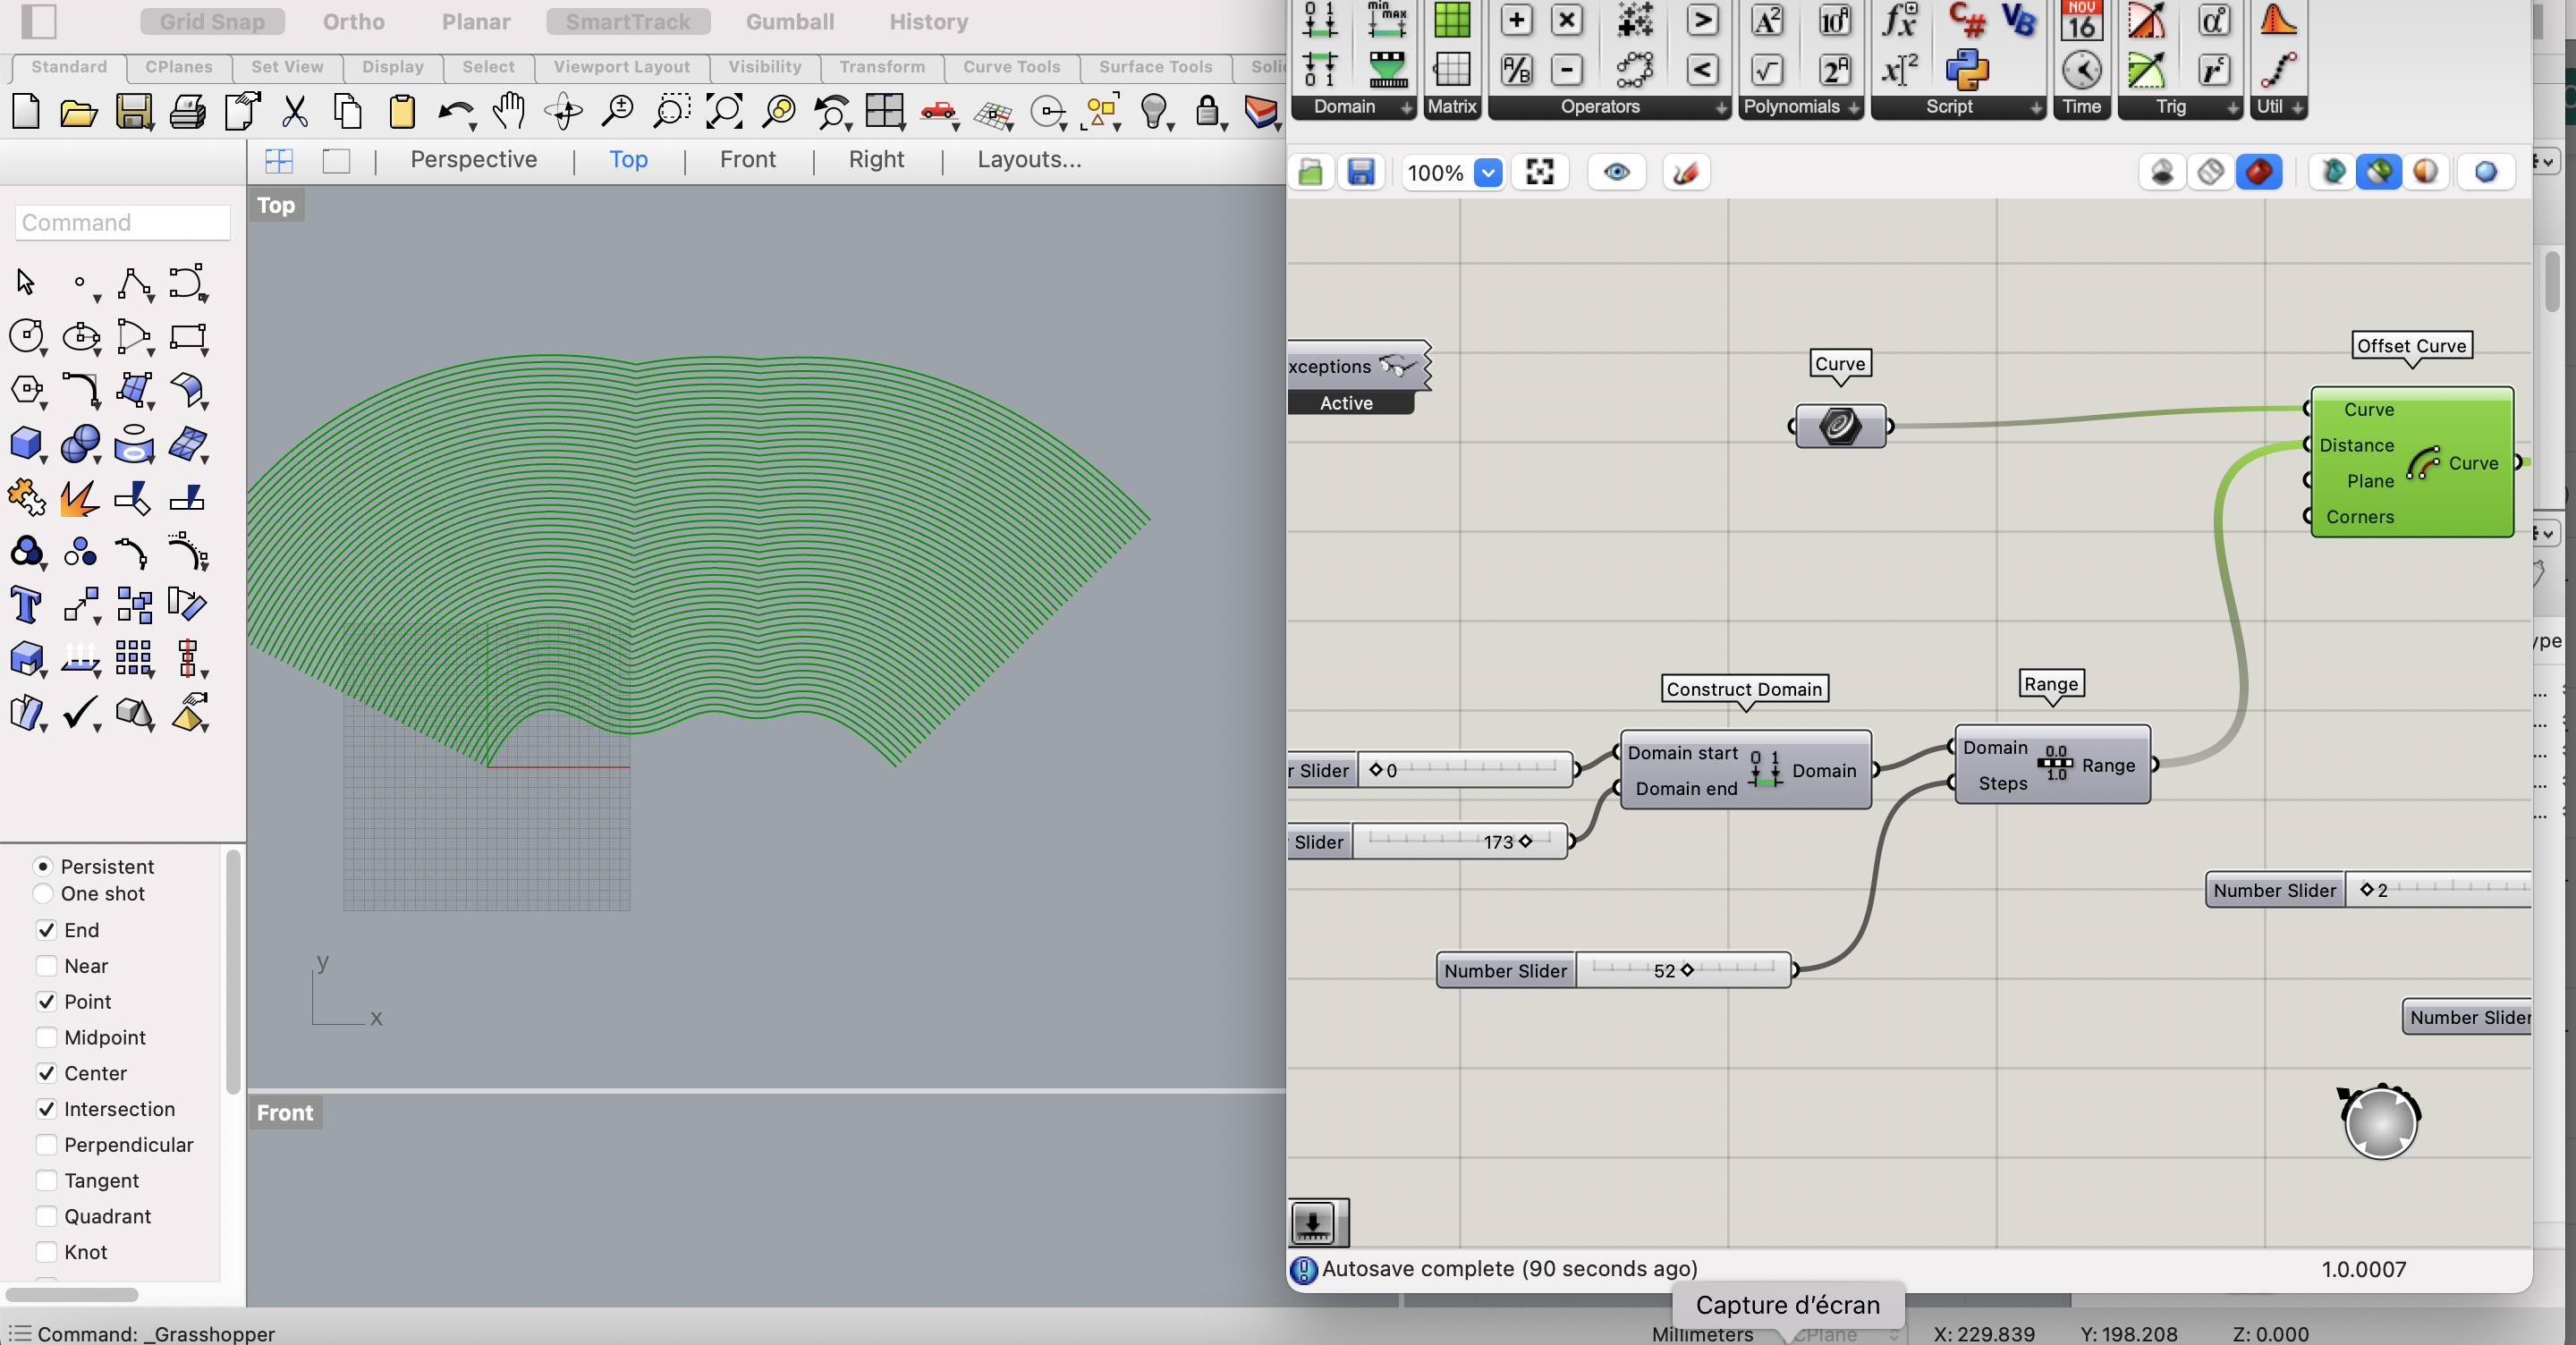Expand the Domain component group
The height and width of the screenshot is (1345, 2576).
(x=1407, y=108)
